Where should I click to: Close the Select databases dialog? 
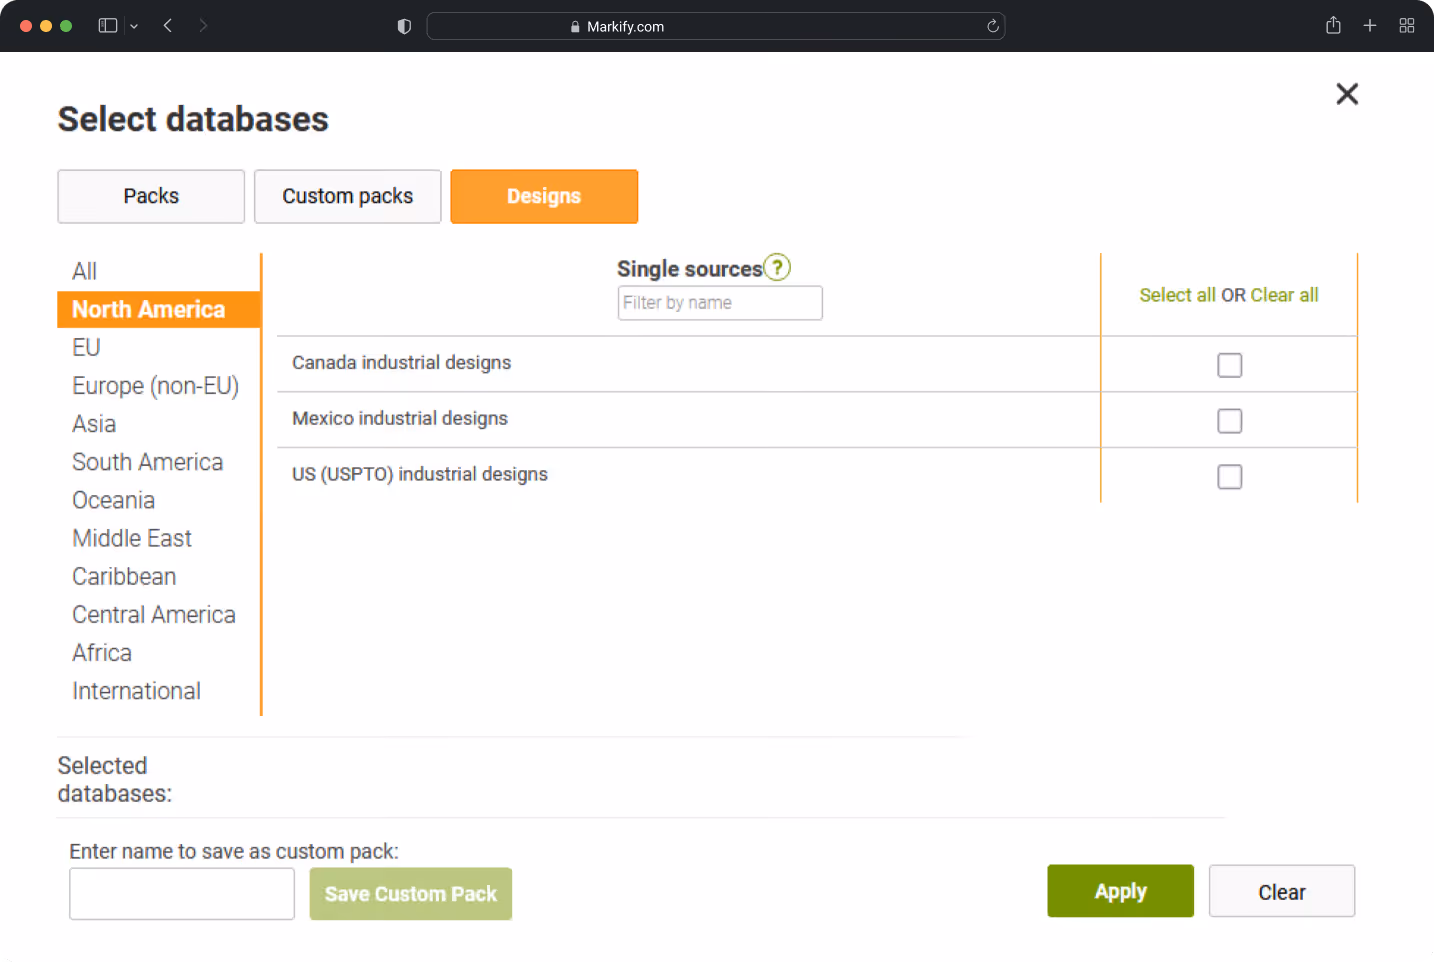tap(1347, 94)
